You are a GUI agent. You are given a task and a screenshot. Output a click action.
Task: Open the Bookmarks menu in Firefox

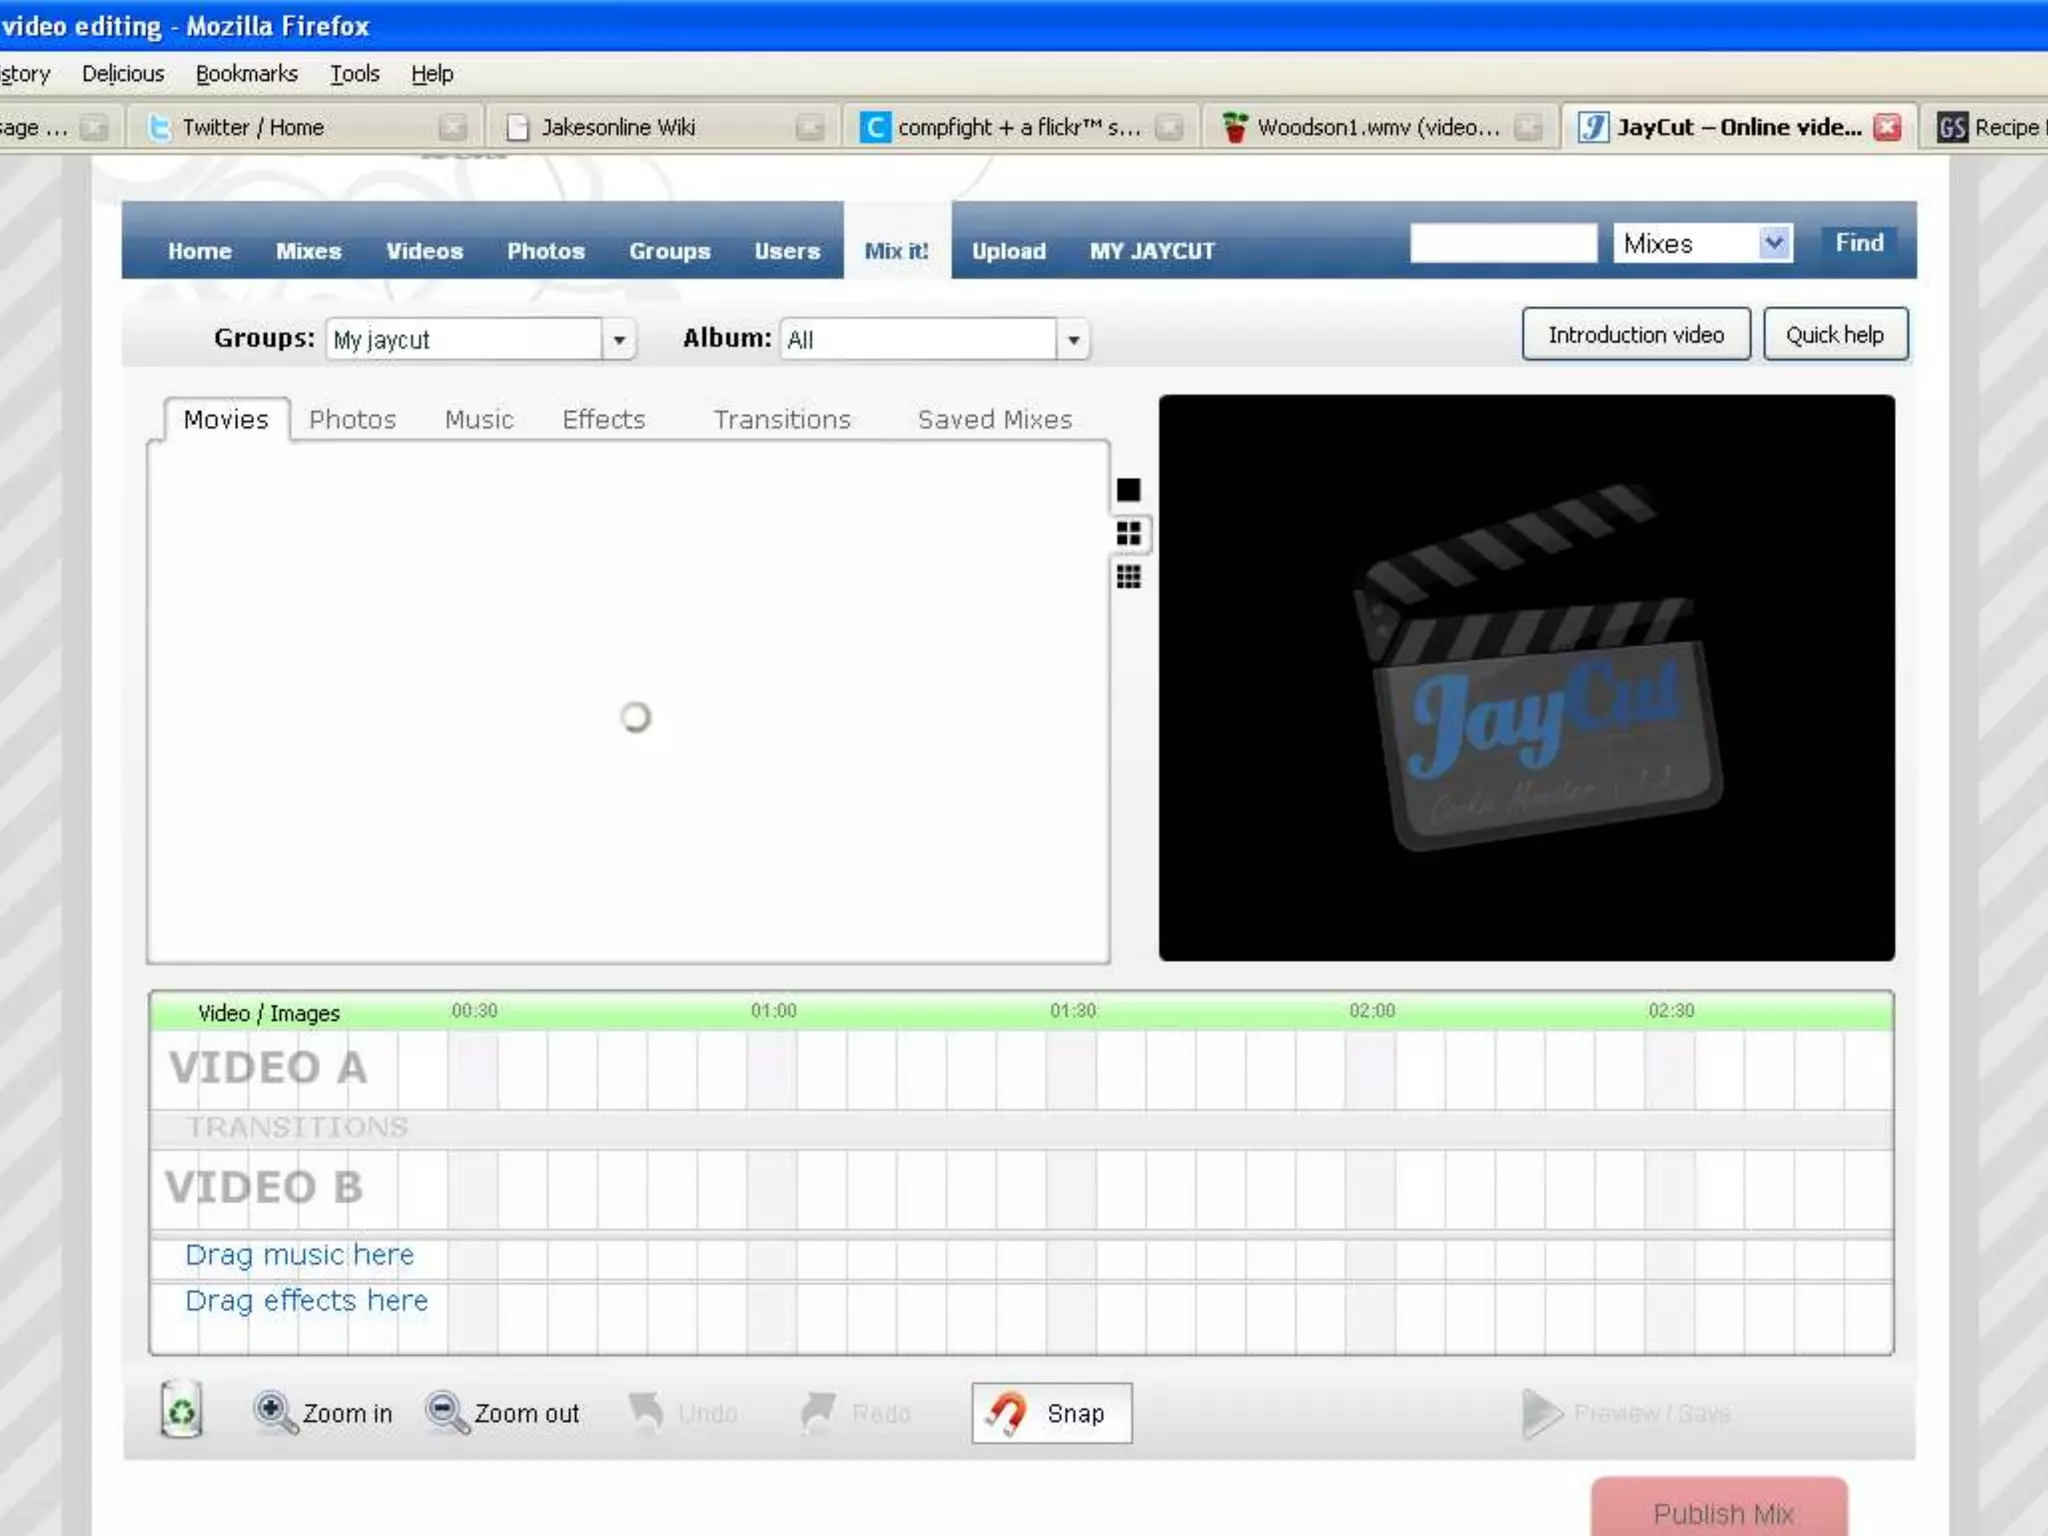pyautogui.click(x=246, y=74)
